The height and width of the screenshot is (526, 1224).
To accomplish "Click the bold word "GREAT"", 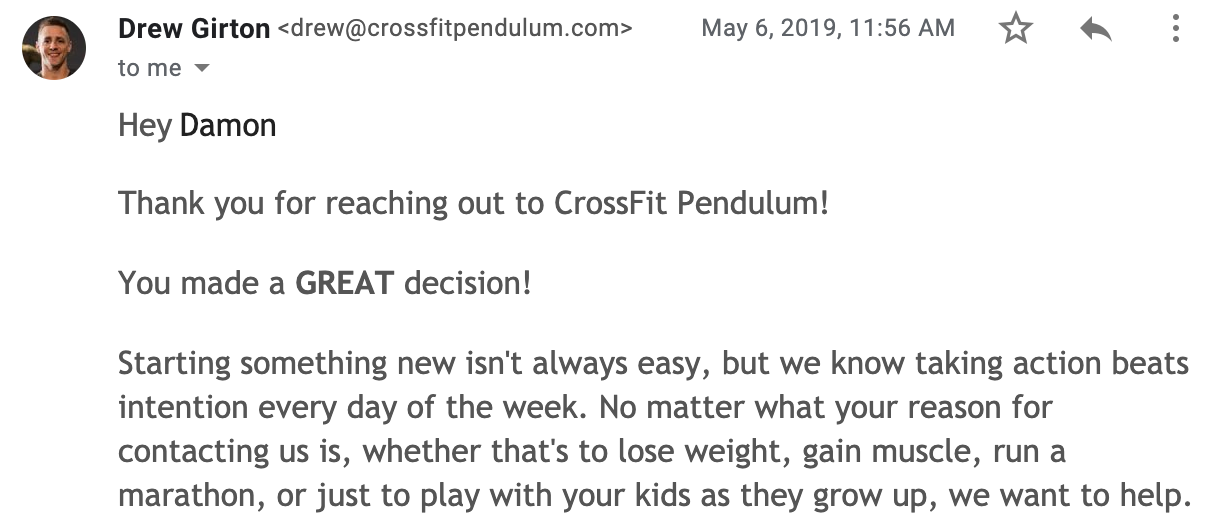I will (x=344, y=283).
